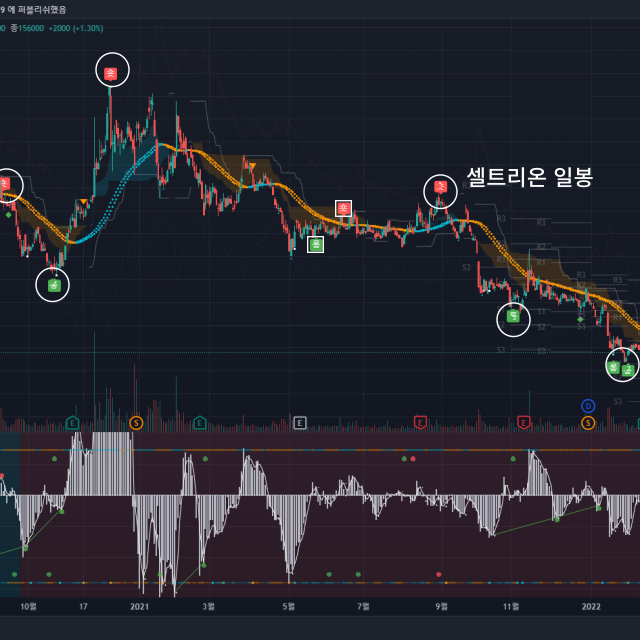Click the 5월 label on the time axis
Viewport: 640px width, 640px height.
coord(289,607)
